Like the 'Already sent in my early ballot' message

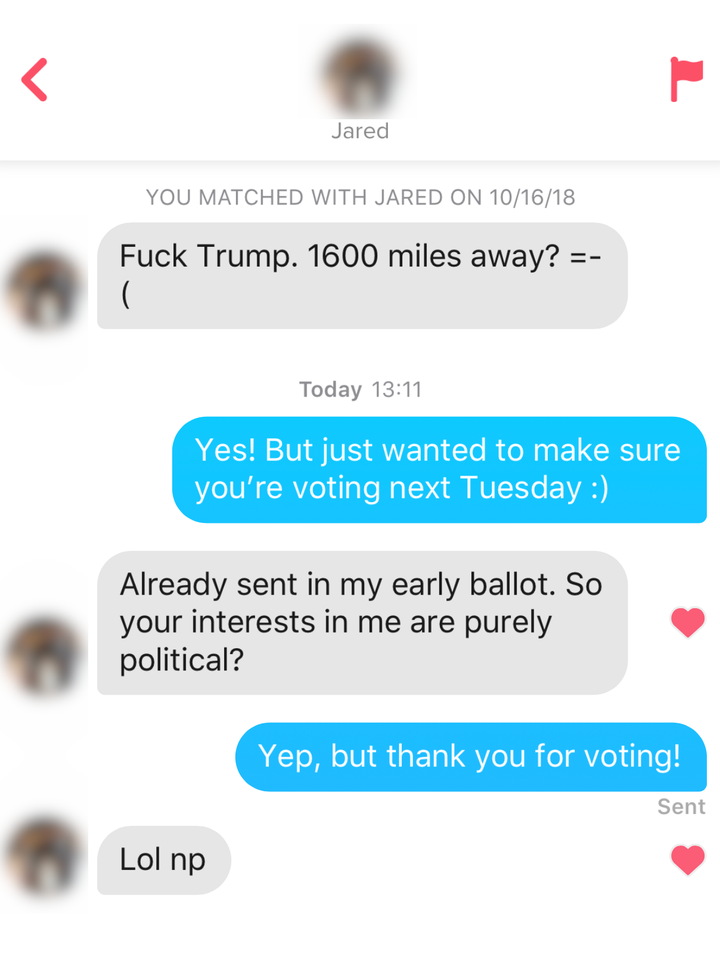[x=688, y=623]
